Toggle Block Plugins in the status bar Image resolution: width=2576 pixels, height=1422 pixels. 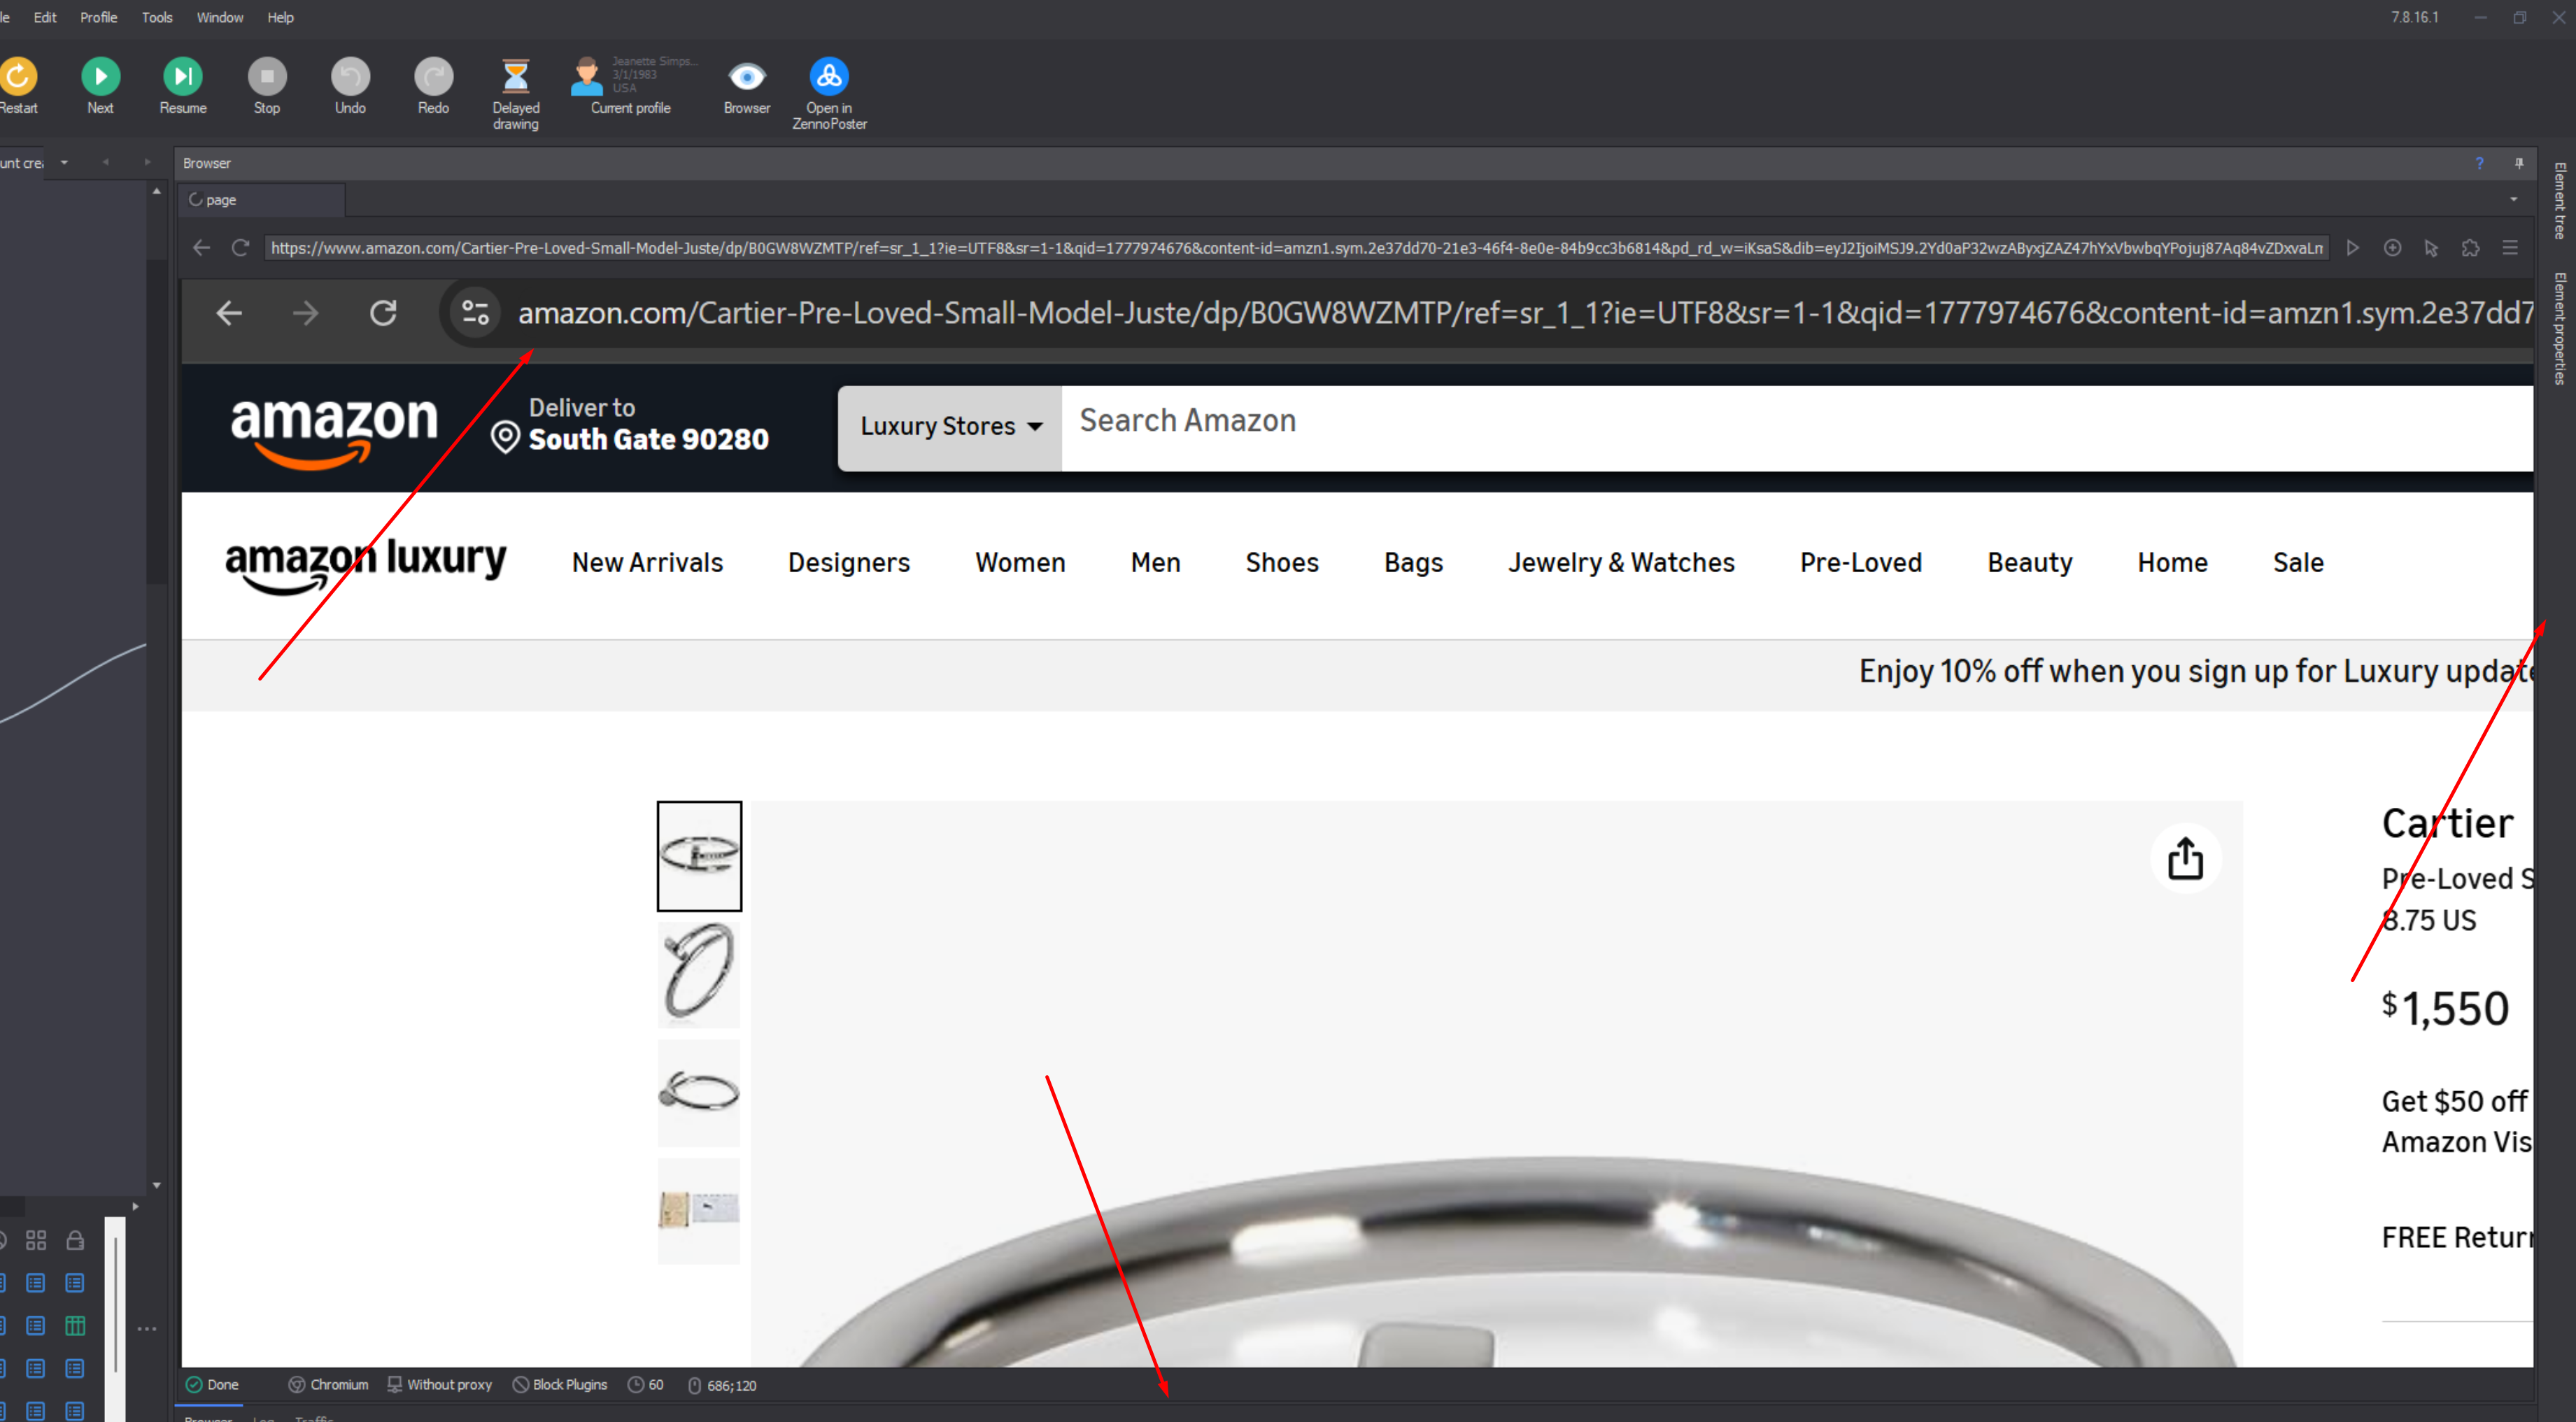[560, 1385]
